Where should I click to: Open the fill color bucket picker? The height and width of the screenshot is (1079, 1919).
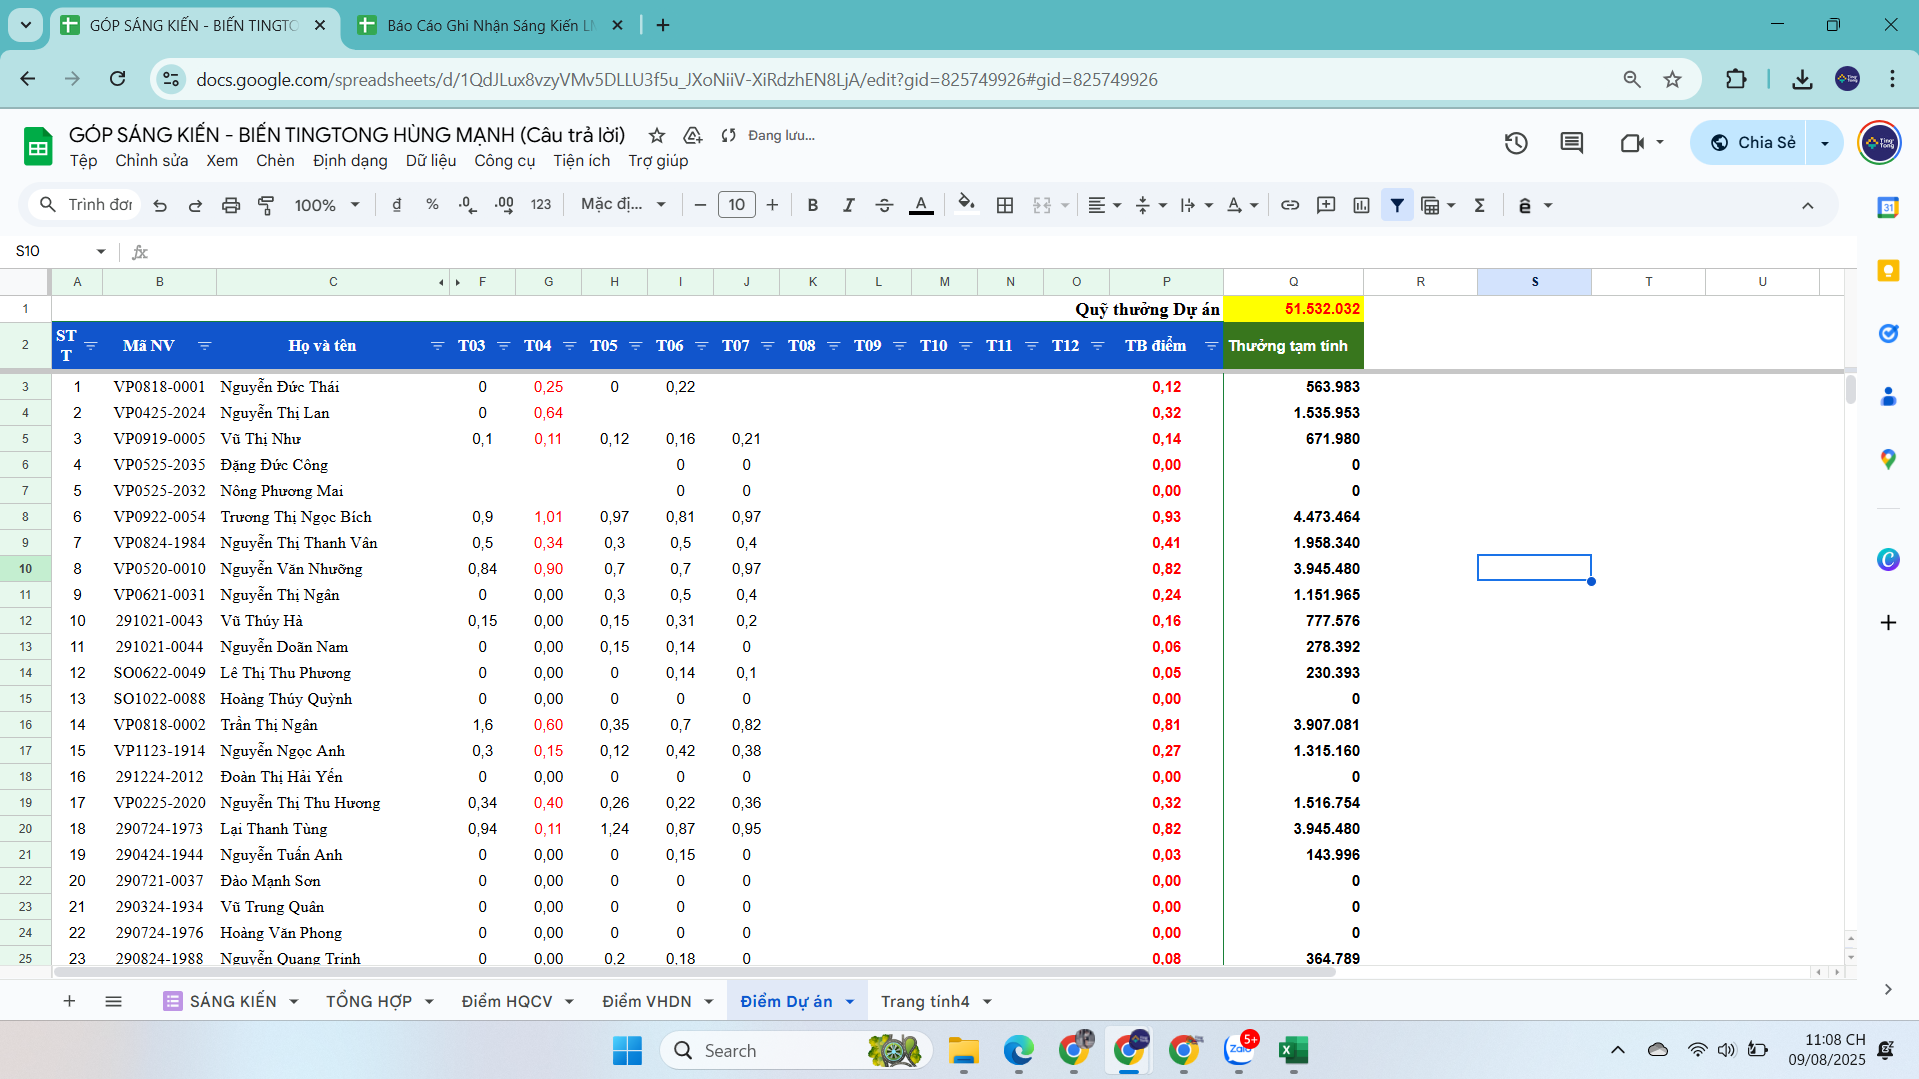[x=965, y=205]
